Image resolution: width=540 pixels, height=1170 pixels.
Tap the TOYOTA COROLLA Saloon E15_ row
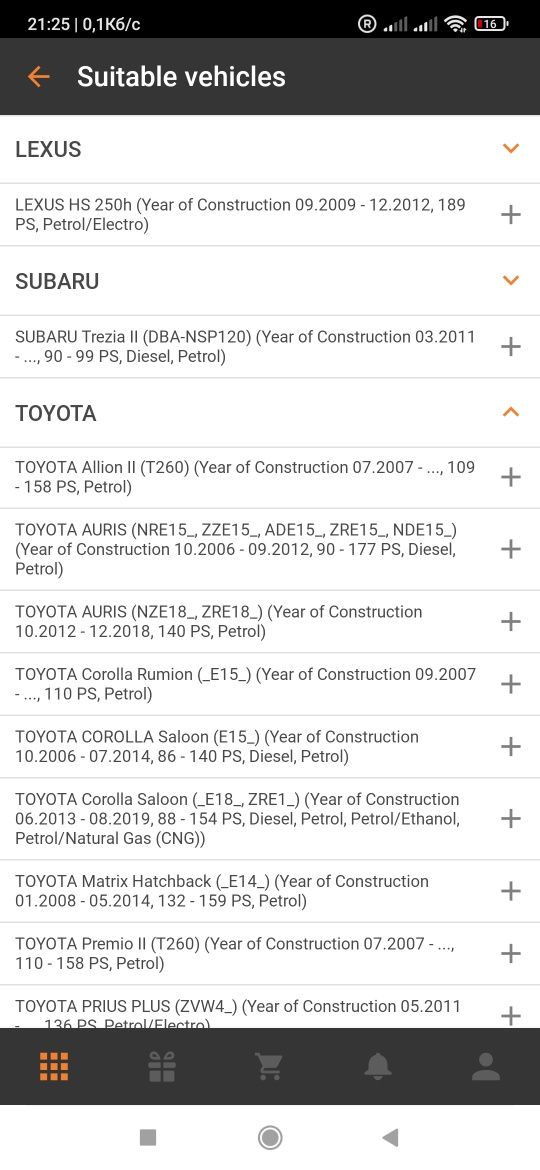tap(270, 747)
